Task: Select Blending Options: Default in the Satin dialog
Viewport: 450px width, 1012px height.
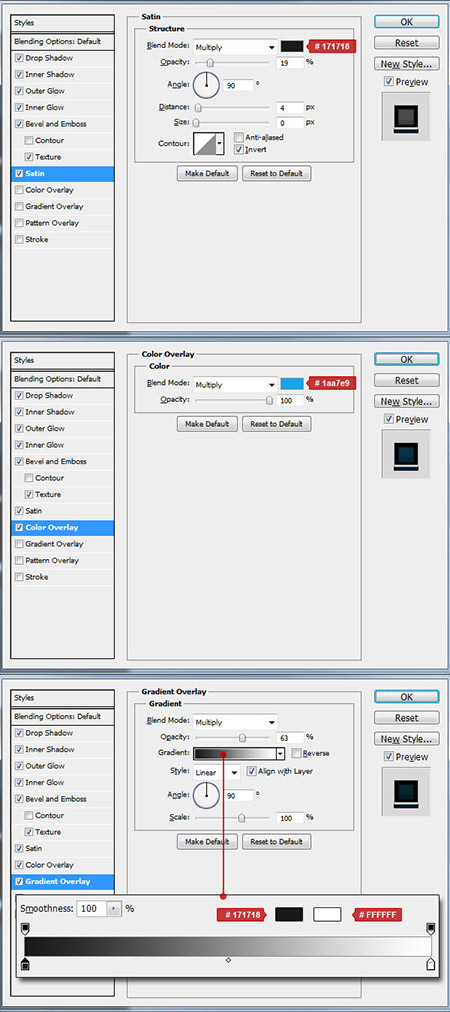Action: [x=63, y=41]
